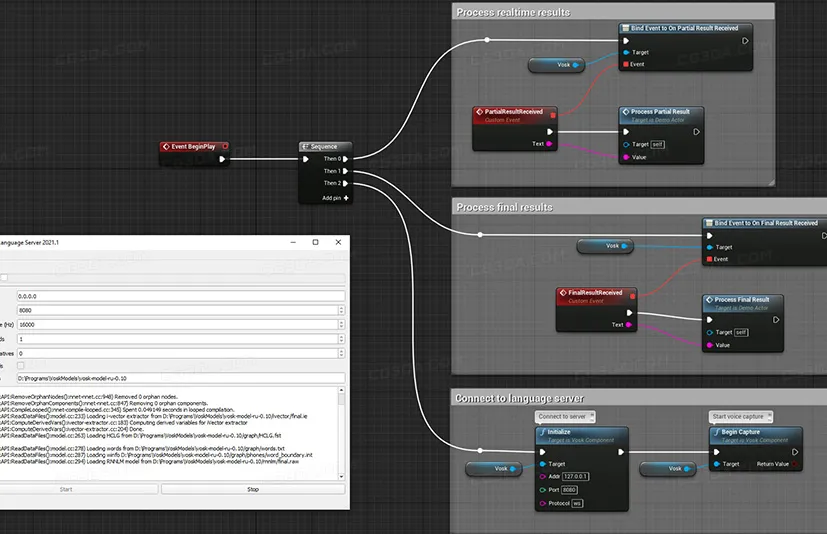
Task: Step the 8080 port spinner in server window
Action: (x=341, y=310)
